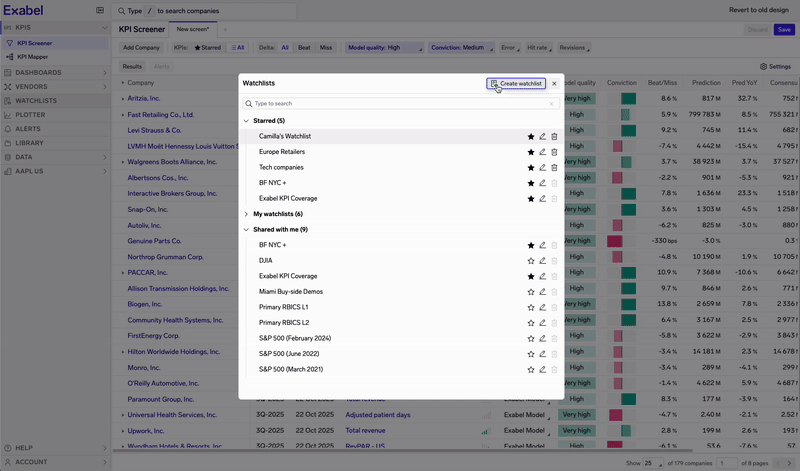Image resolution: width=800 pixels, height=471 pixels.
Task: Go to next results page
Action: click(x=789, y=463)
